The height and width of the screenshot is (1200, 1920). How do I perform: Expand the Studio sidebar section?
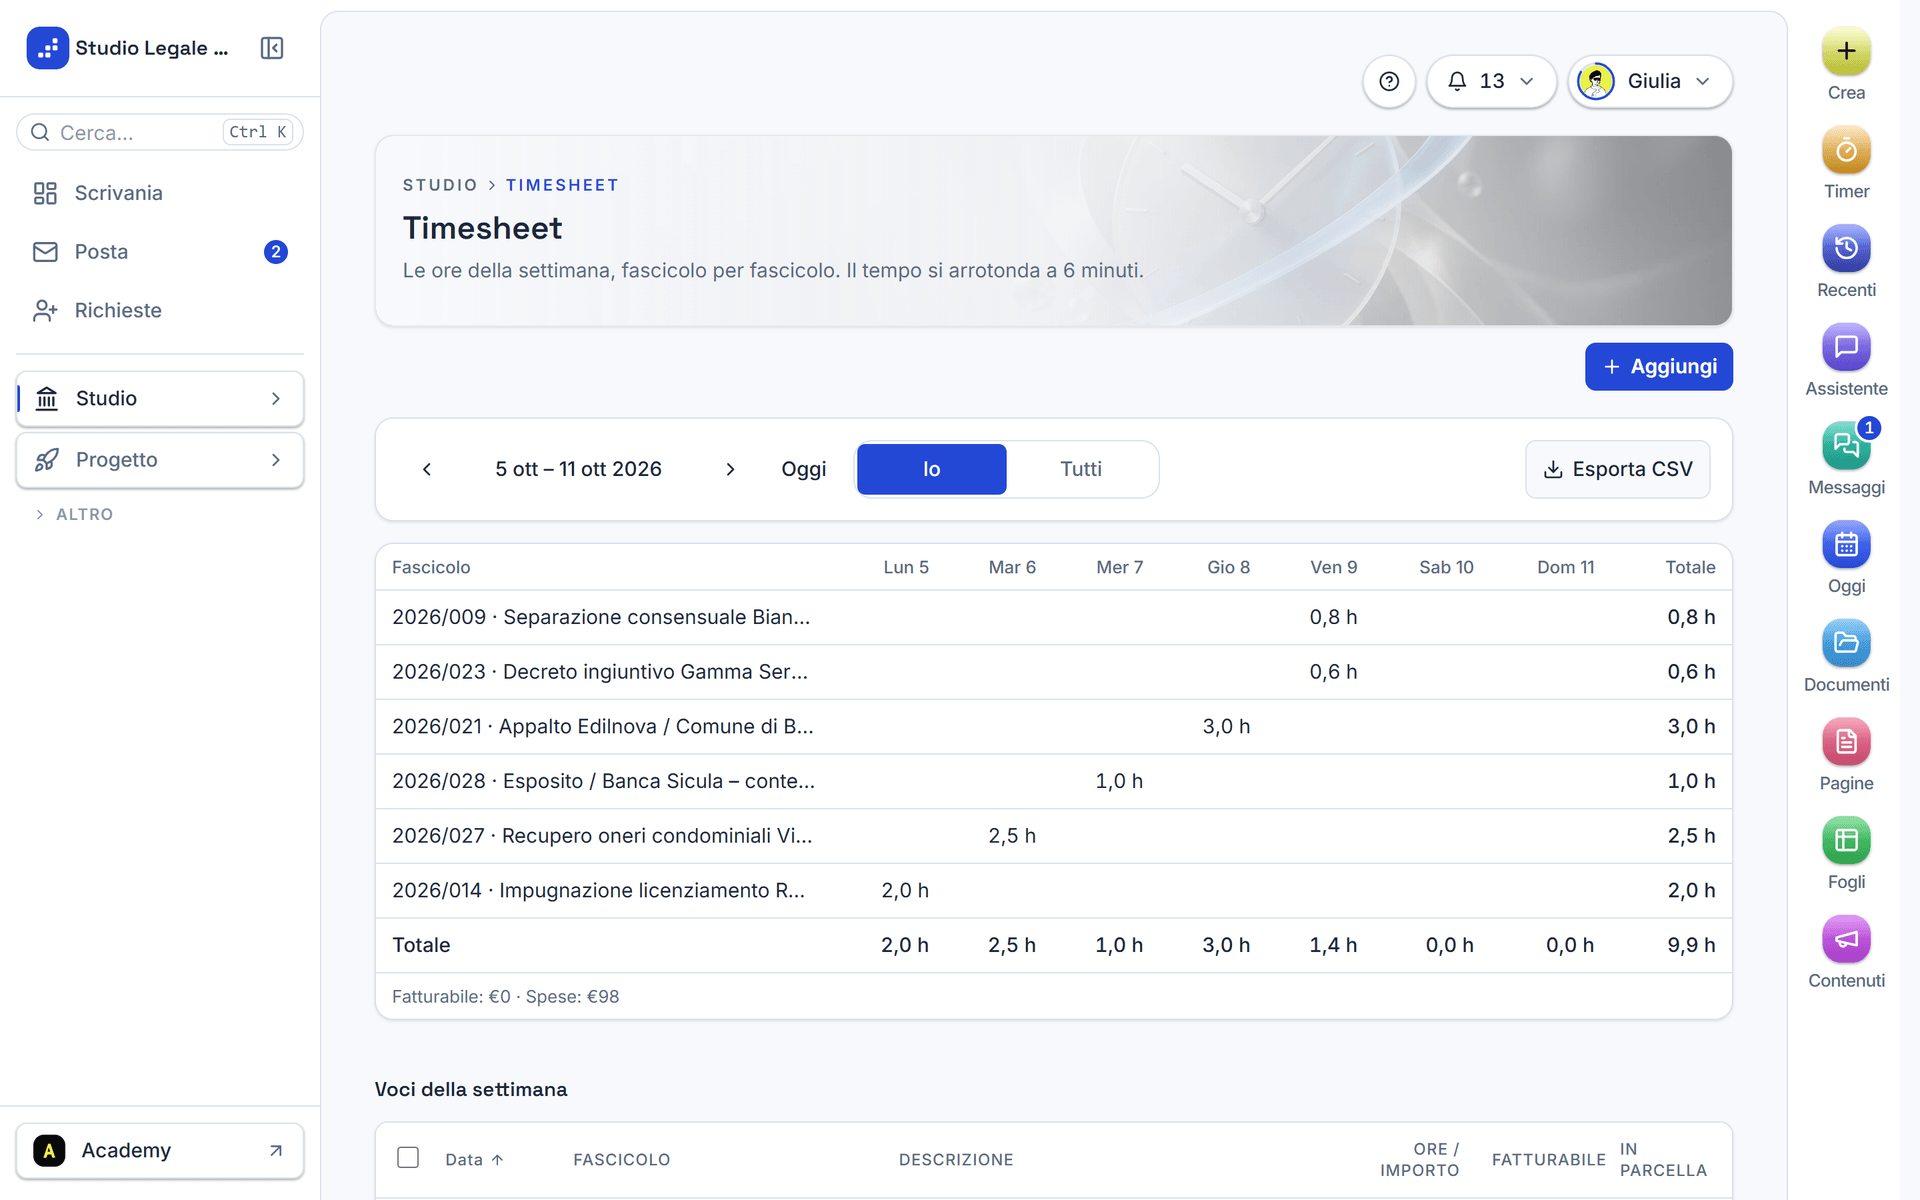pyautogui.click(x=160, y=398)
